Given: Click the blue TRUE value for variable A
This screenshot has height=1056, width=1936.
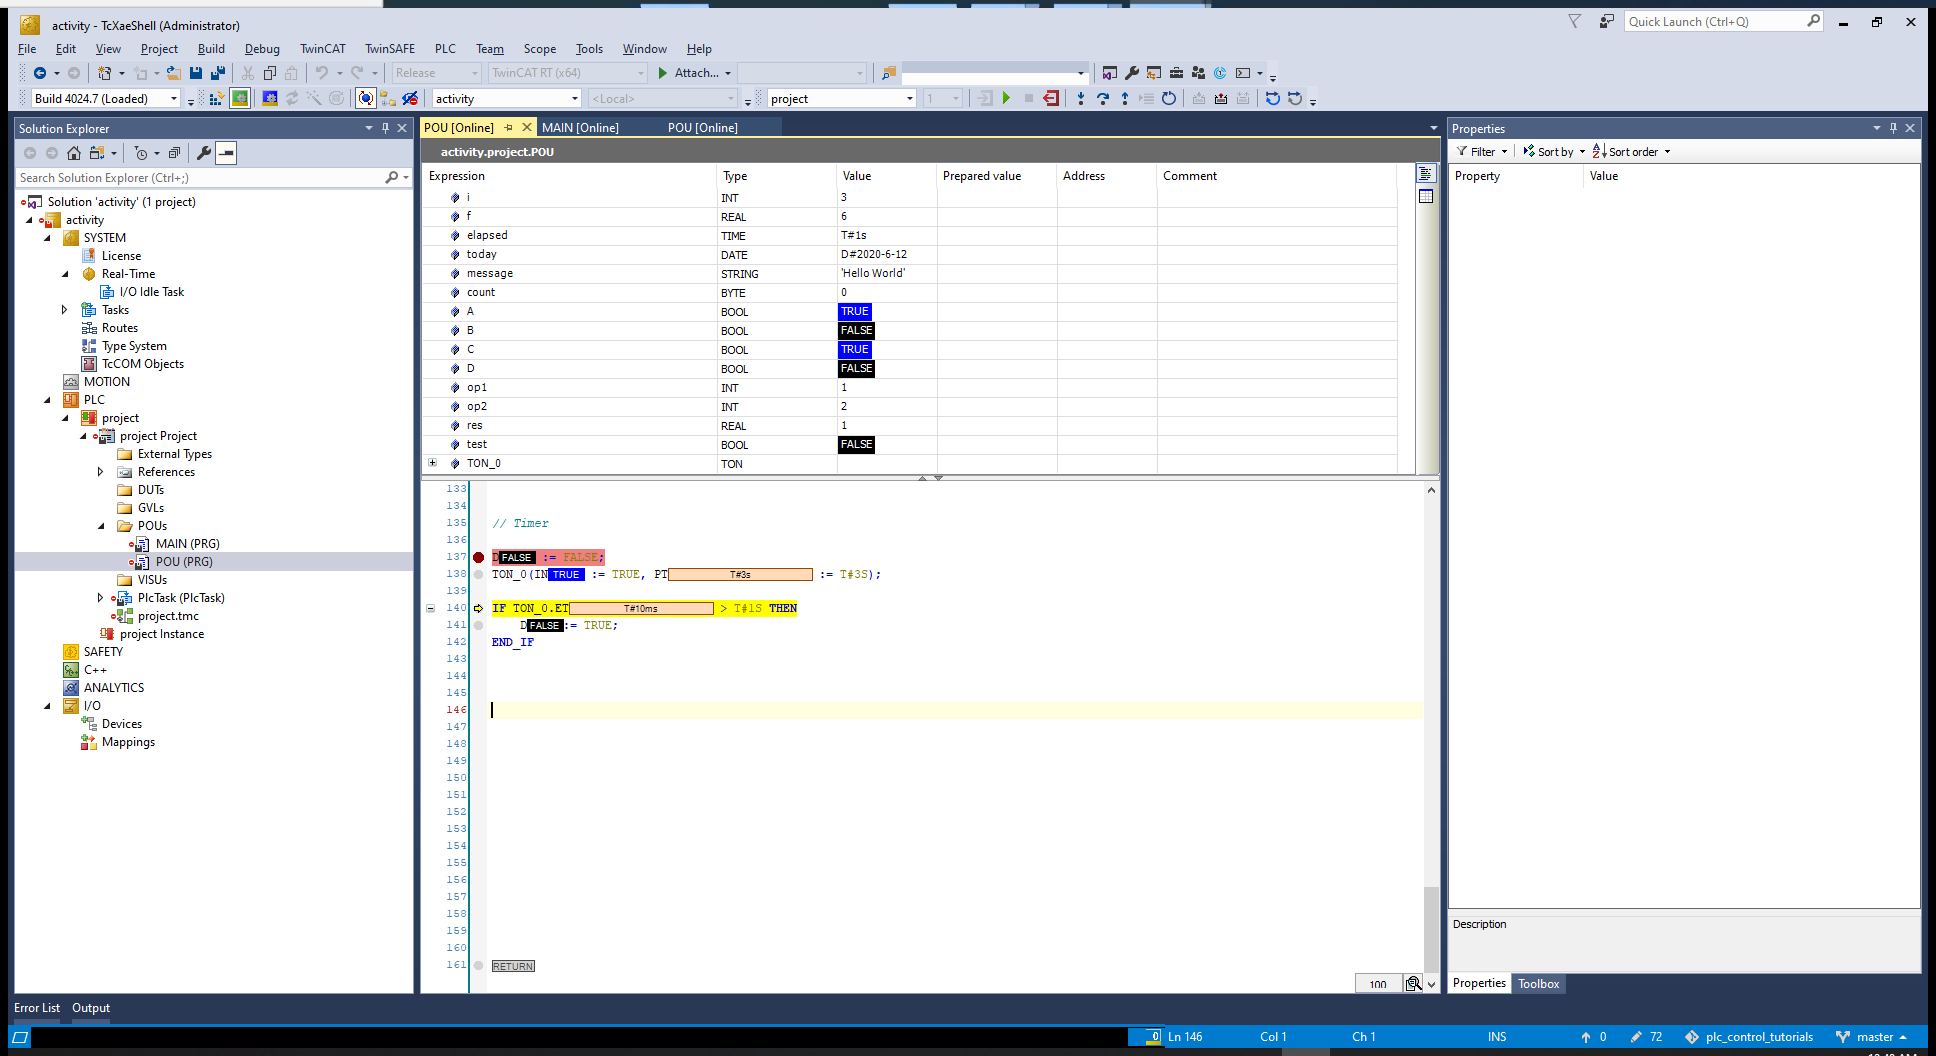Looking at the screenshot, I should pyautogui.click(x=855, y=312).
